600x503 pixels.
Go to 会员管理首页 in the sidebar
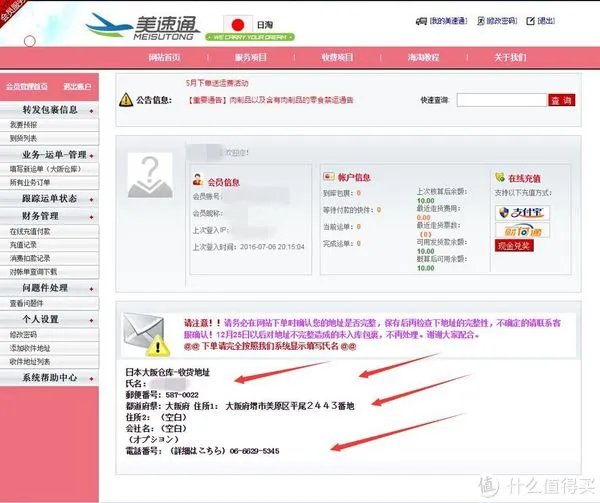coord(27,86)
